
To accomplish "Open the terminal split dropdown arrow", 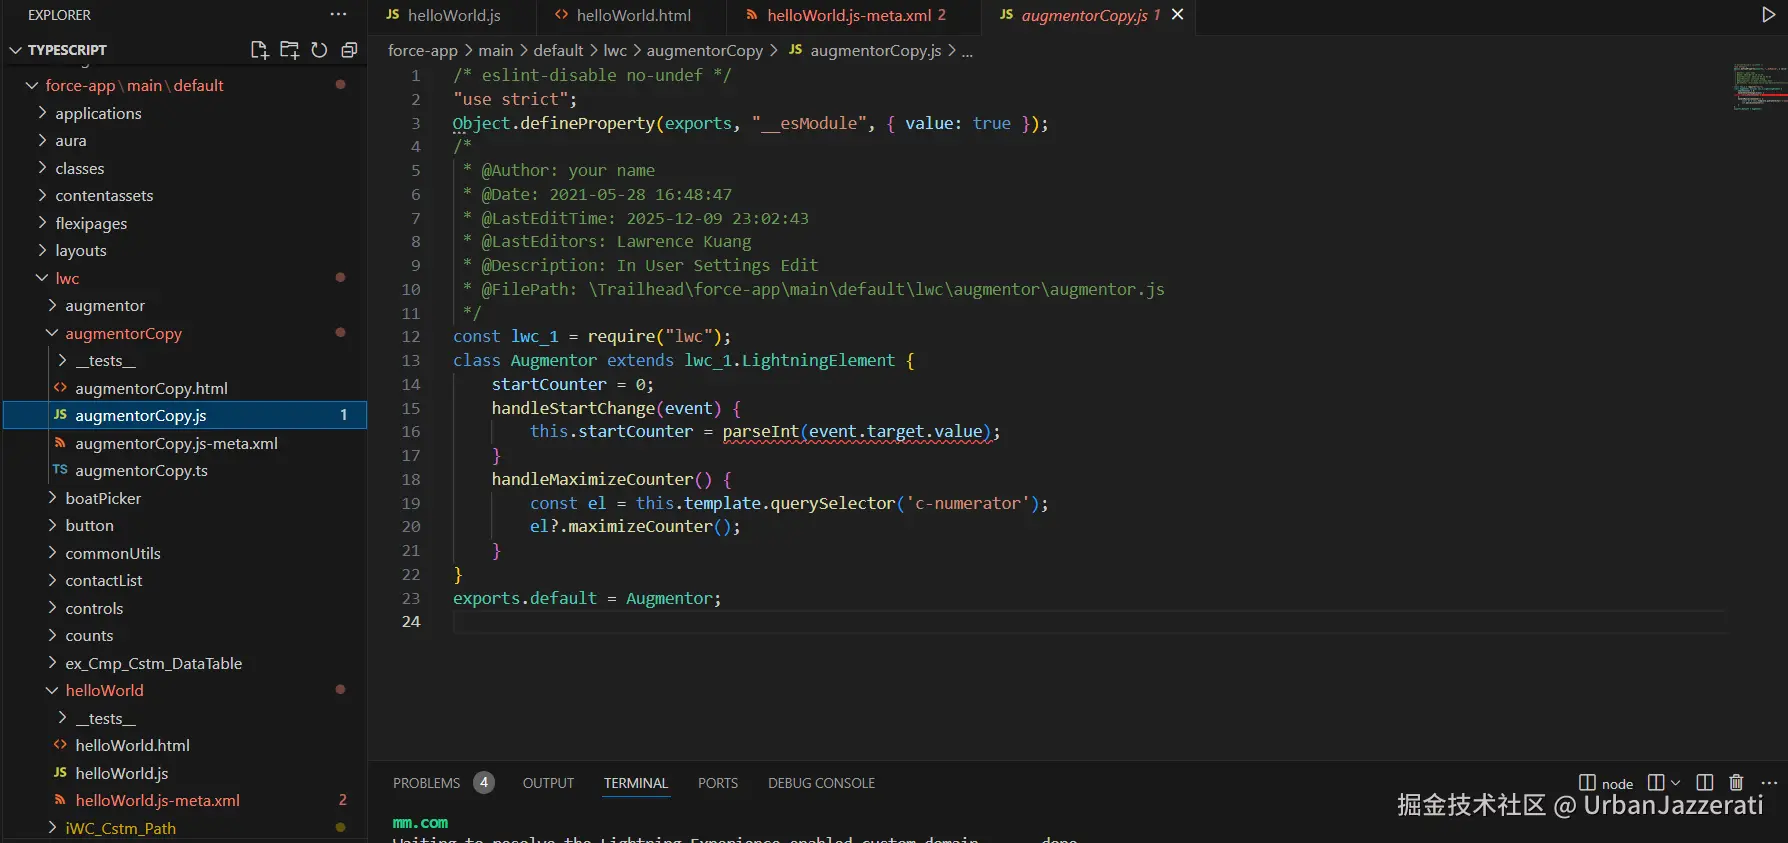I will point(1676,783).
